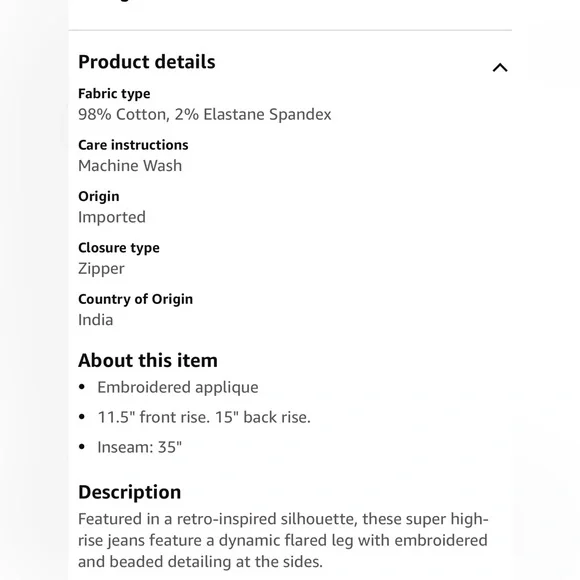This screenshot has height=580, width=580.
Task: Click the retro-inspired silhouette description paragraph
Action: tap(283, 540)
